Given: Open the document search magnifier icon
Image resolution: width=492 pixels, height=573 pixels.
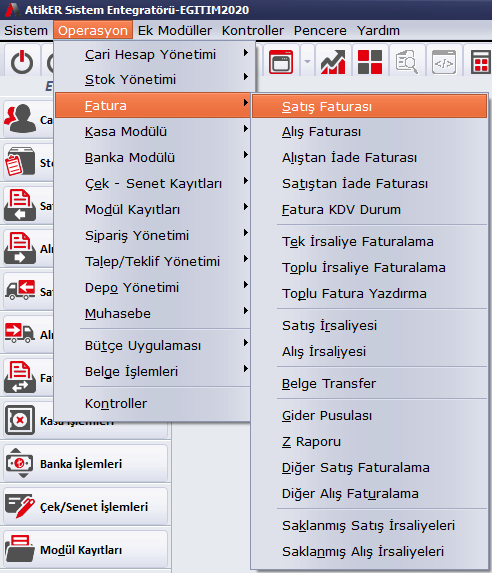Looking at the screenshot, I should 407,62.
